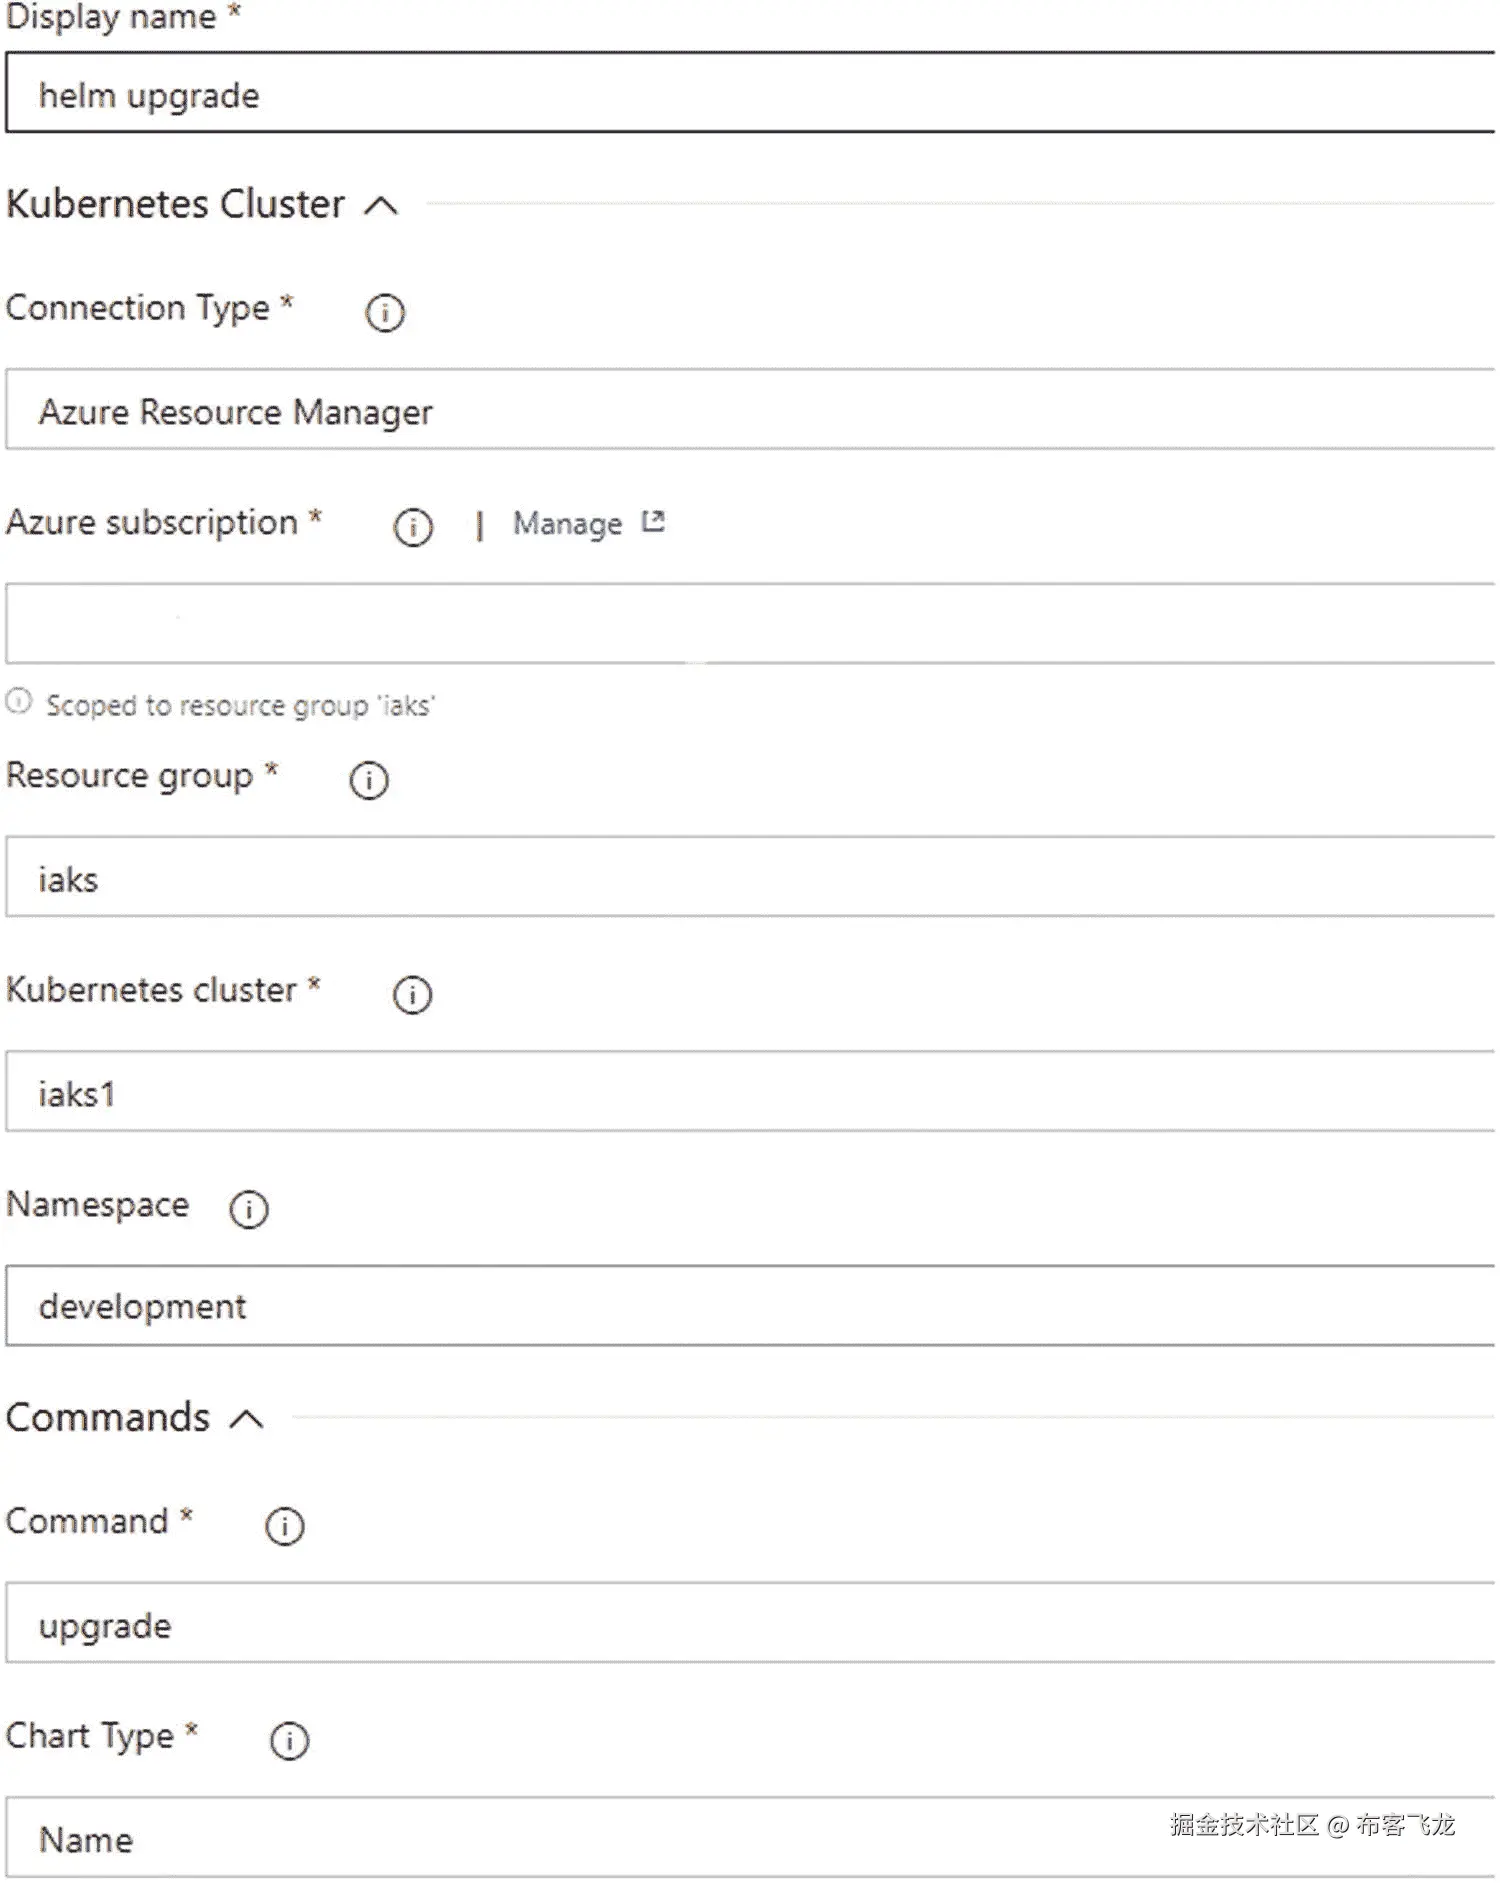Open the Command dropdown showing upgrade
Image resolution: width=1500 pixels, height=1883 pixels.
pos(750,1623)
